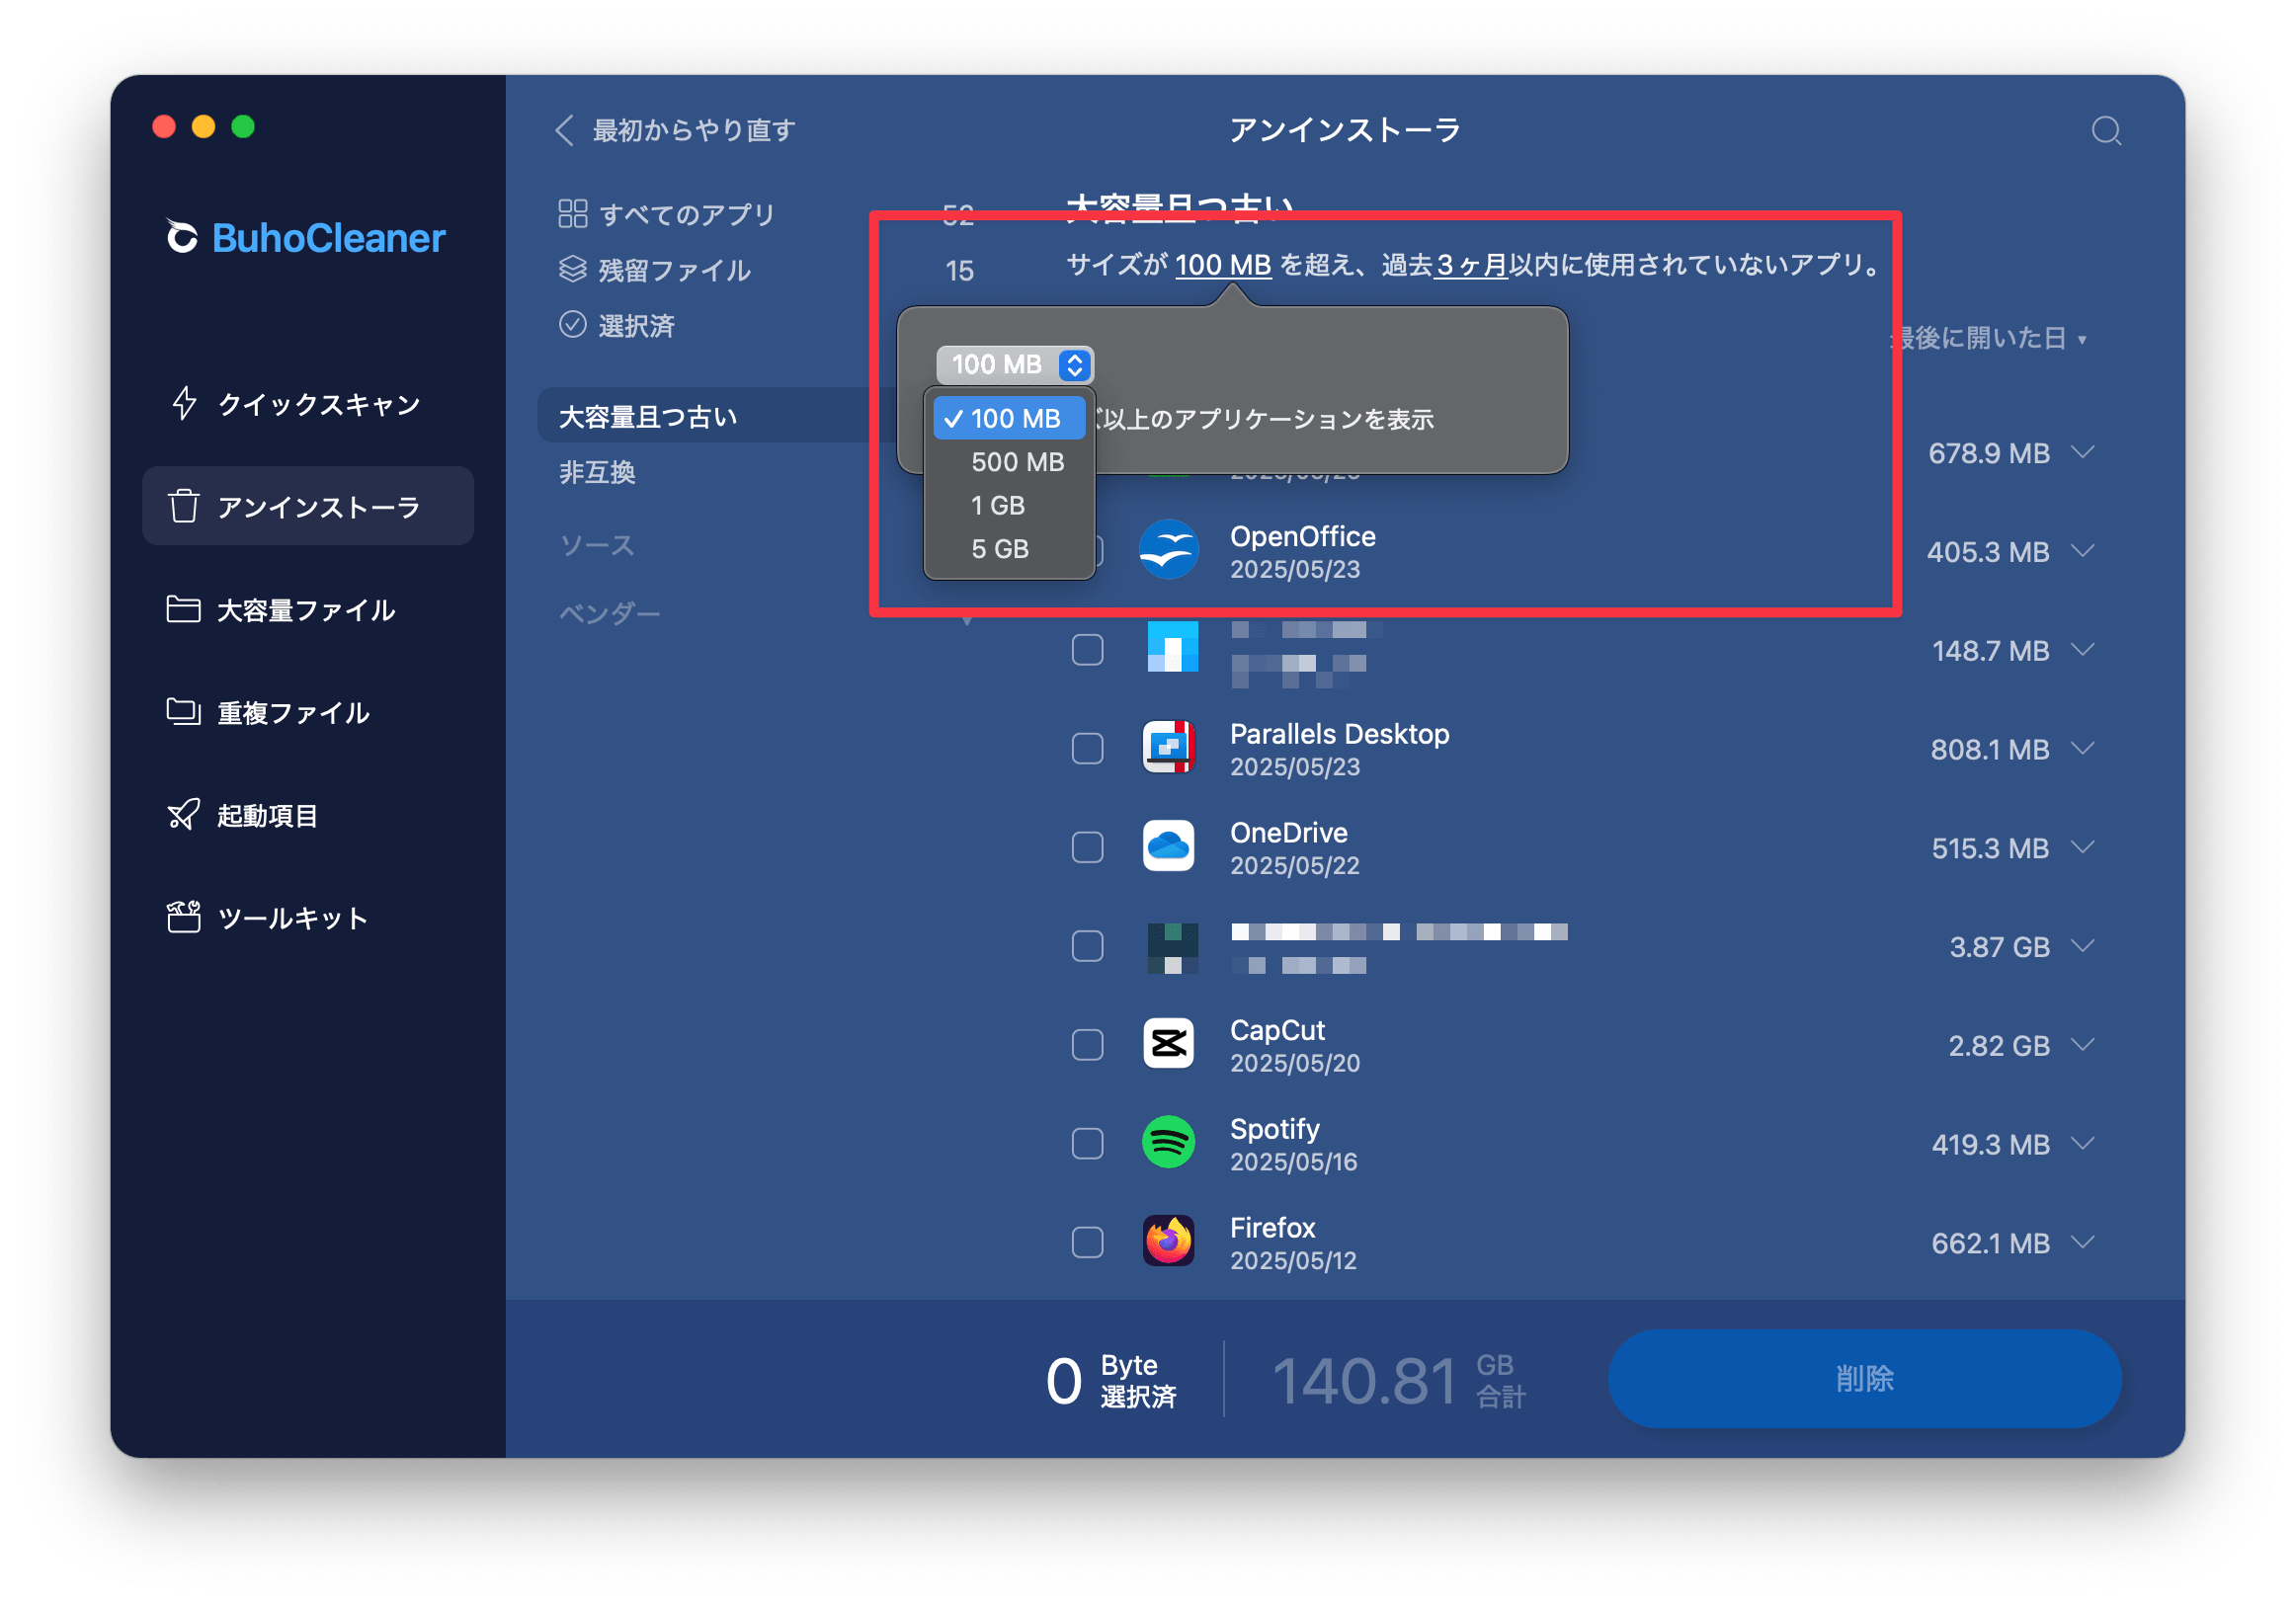Click the OpenOffice app icon
This screenshot has width=2296, height=1604.
click(1168, 550)
